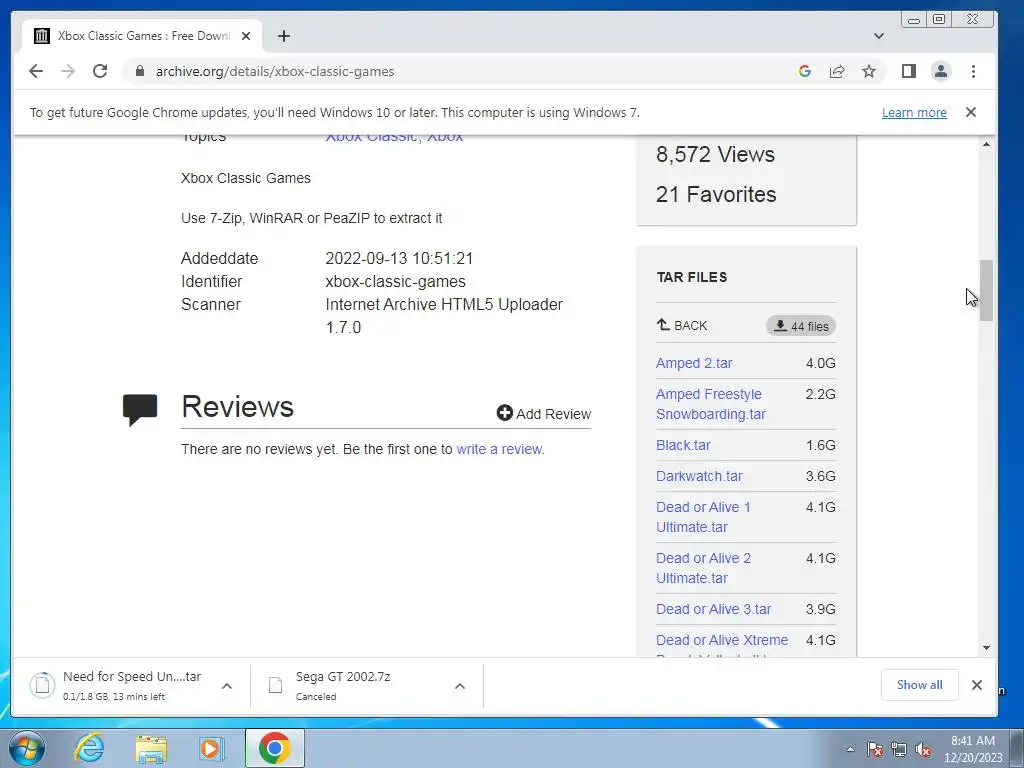Open the Darkwatch.tar file link
This screenshot has width=1024, height=768.
click(699, 476)
